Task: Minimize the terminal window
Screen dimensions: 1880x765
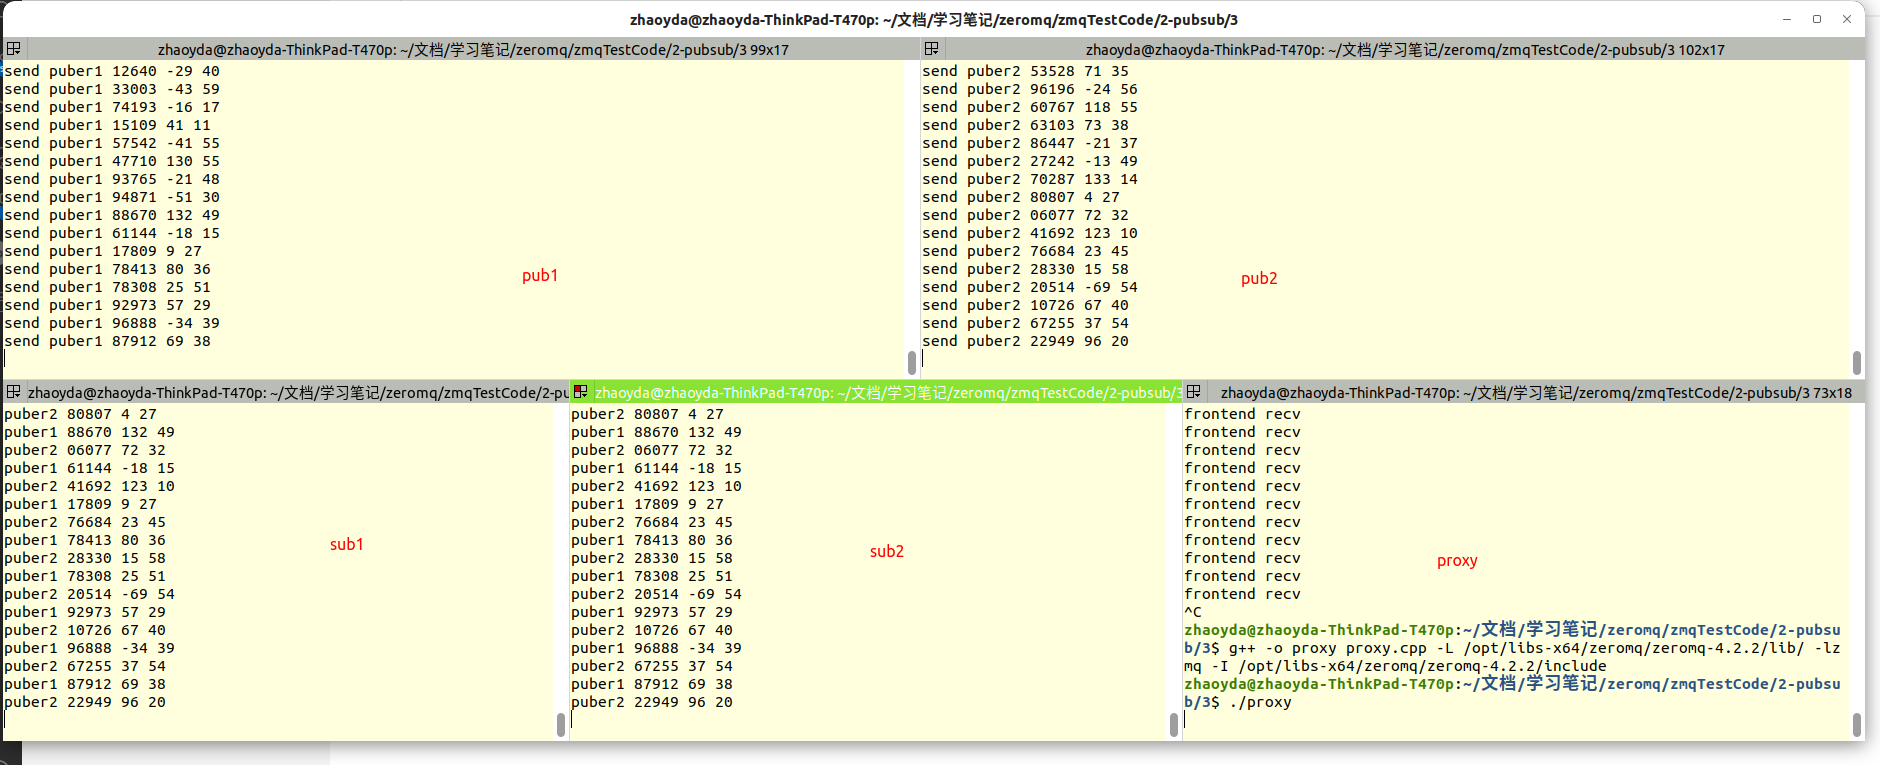Action: coord(1786,19)
